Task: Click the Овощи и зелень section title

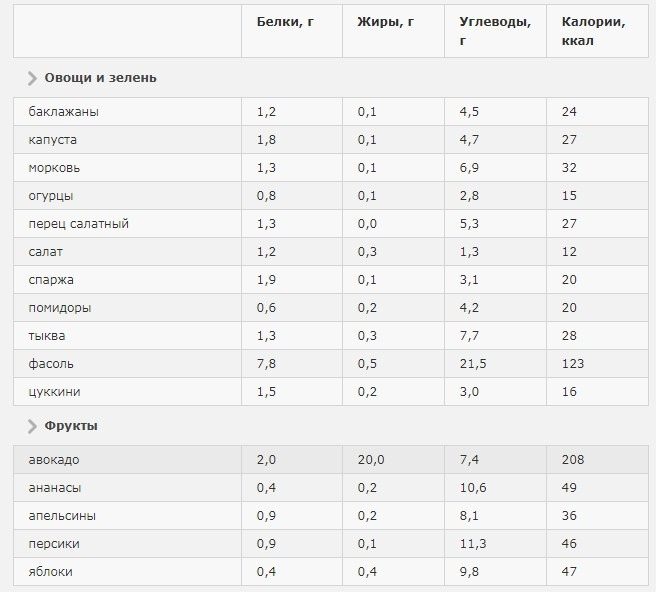Action: coord(100,78)
